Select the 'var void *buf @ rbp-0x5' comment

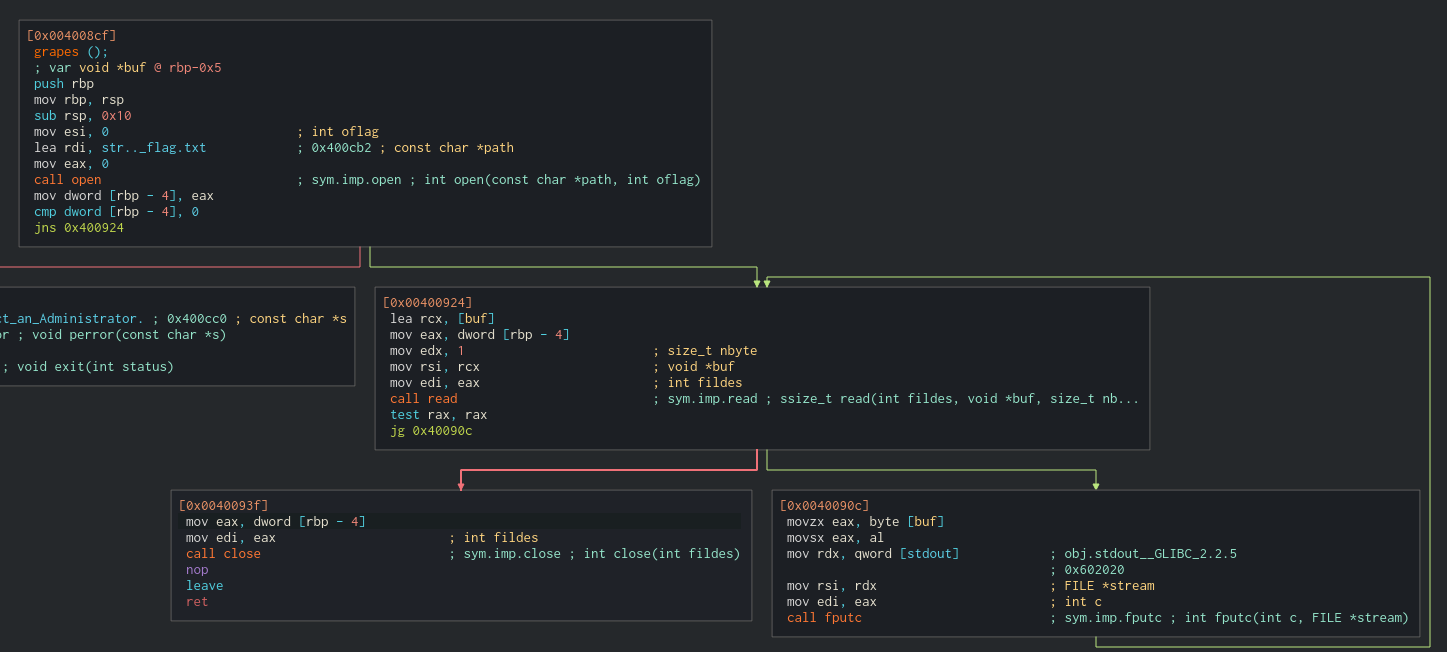pos(128,68)
